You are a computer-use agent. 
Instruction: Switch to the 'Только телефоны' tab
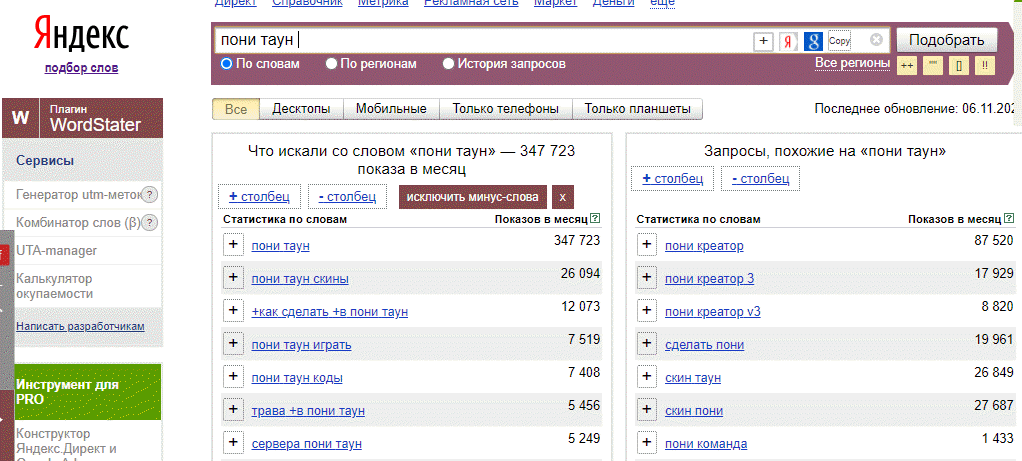tap(506, 109)
